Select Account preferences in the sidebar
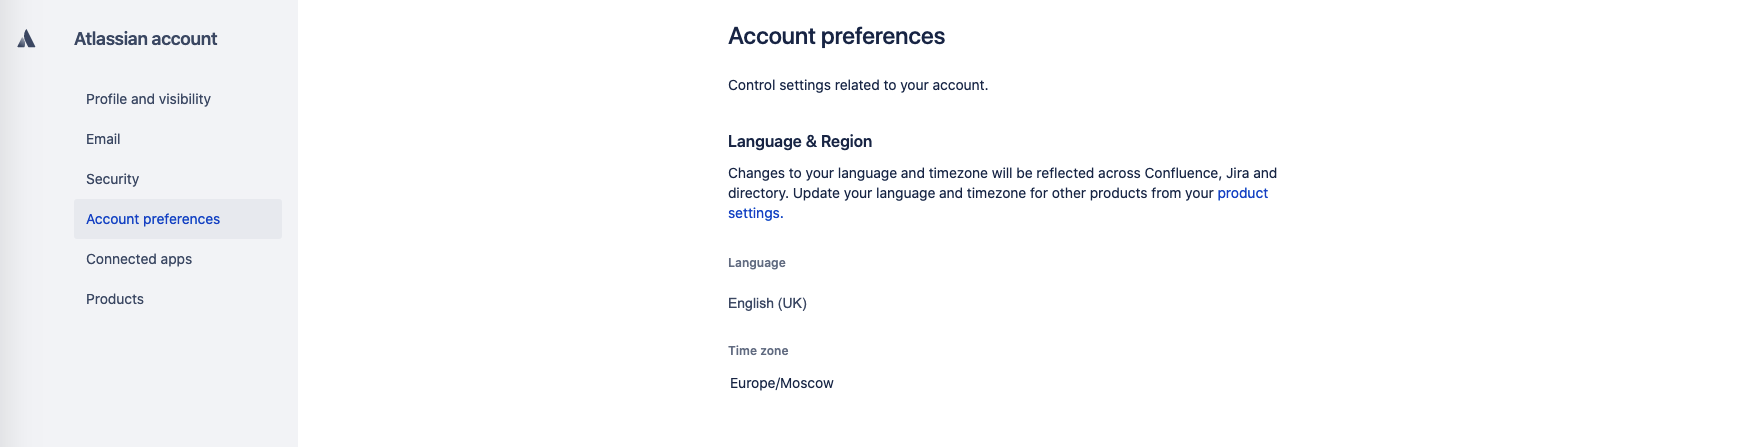The height and width of the screenshot is (447, 1740). click(x=153, y=219)
